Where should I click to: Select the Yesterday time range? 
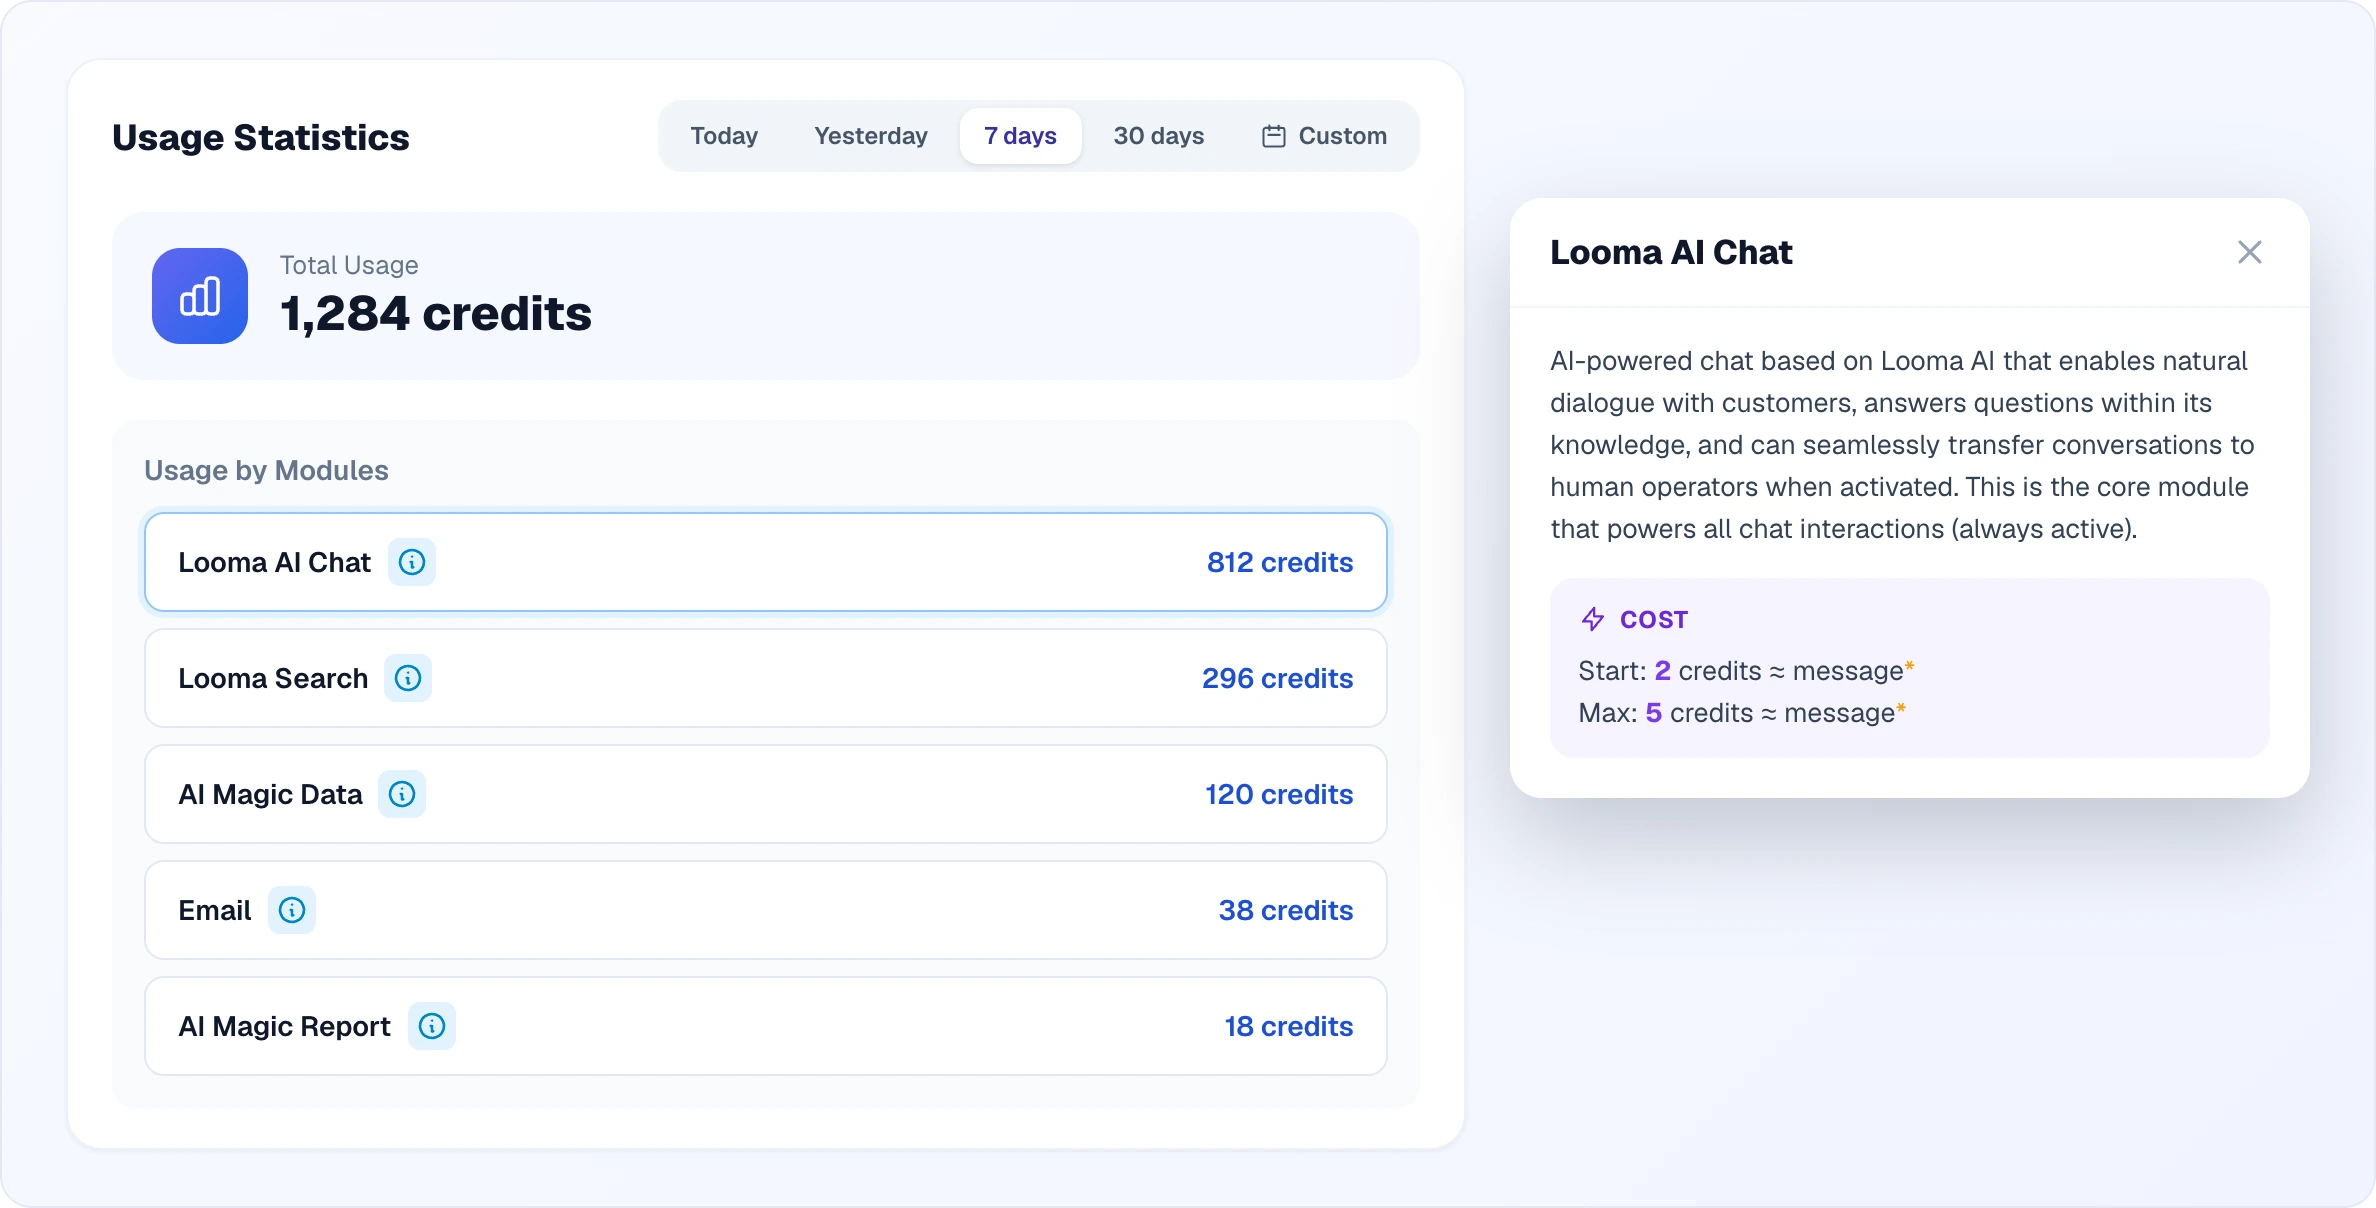871,136
